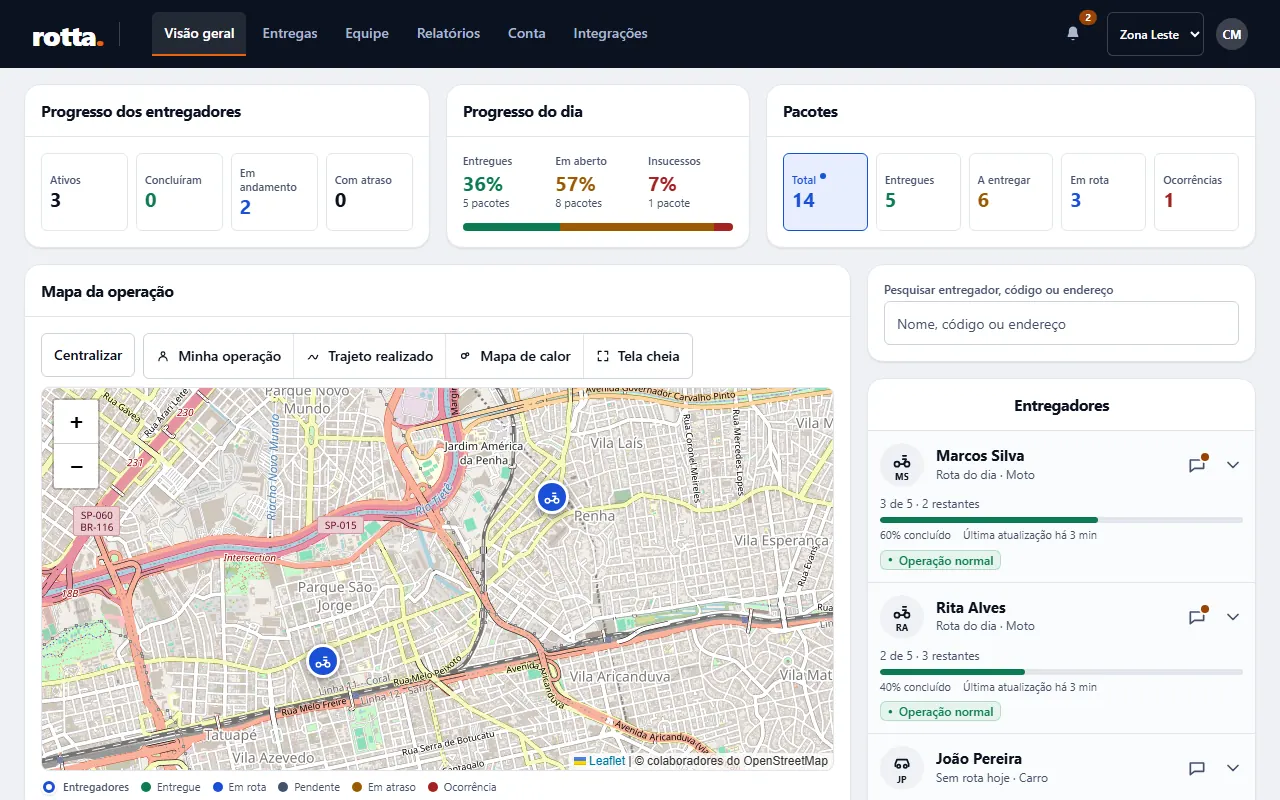Select the Entregues packages filter card

pos(918,192)
